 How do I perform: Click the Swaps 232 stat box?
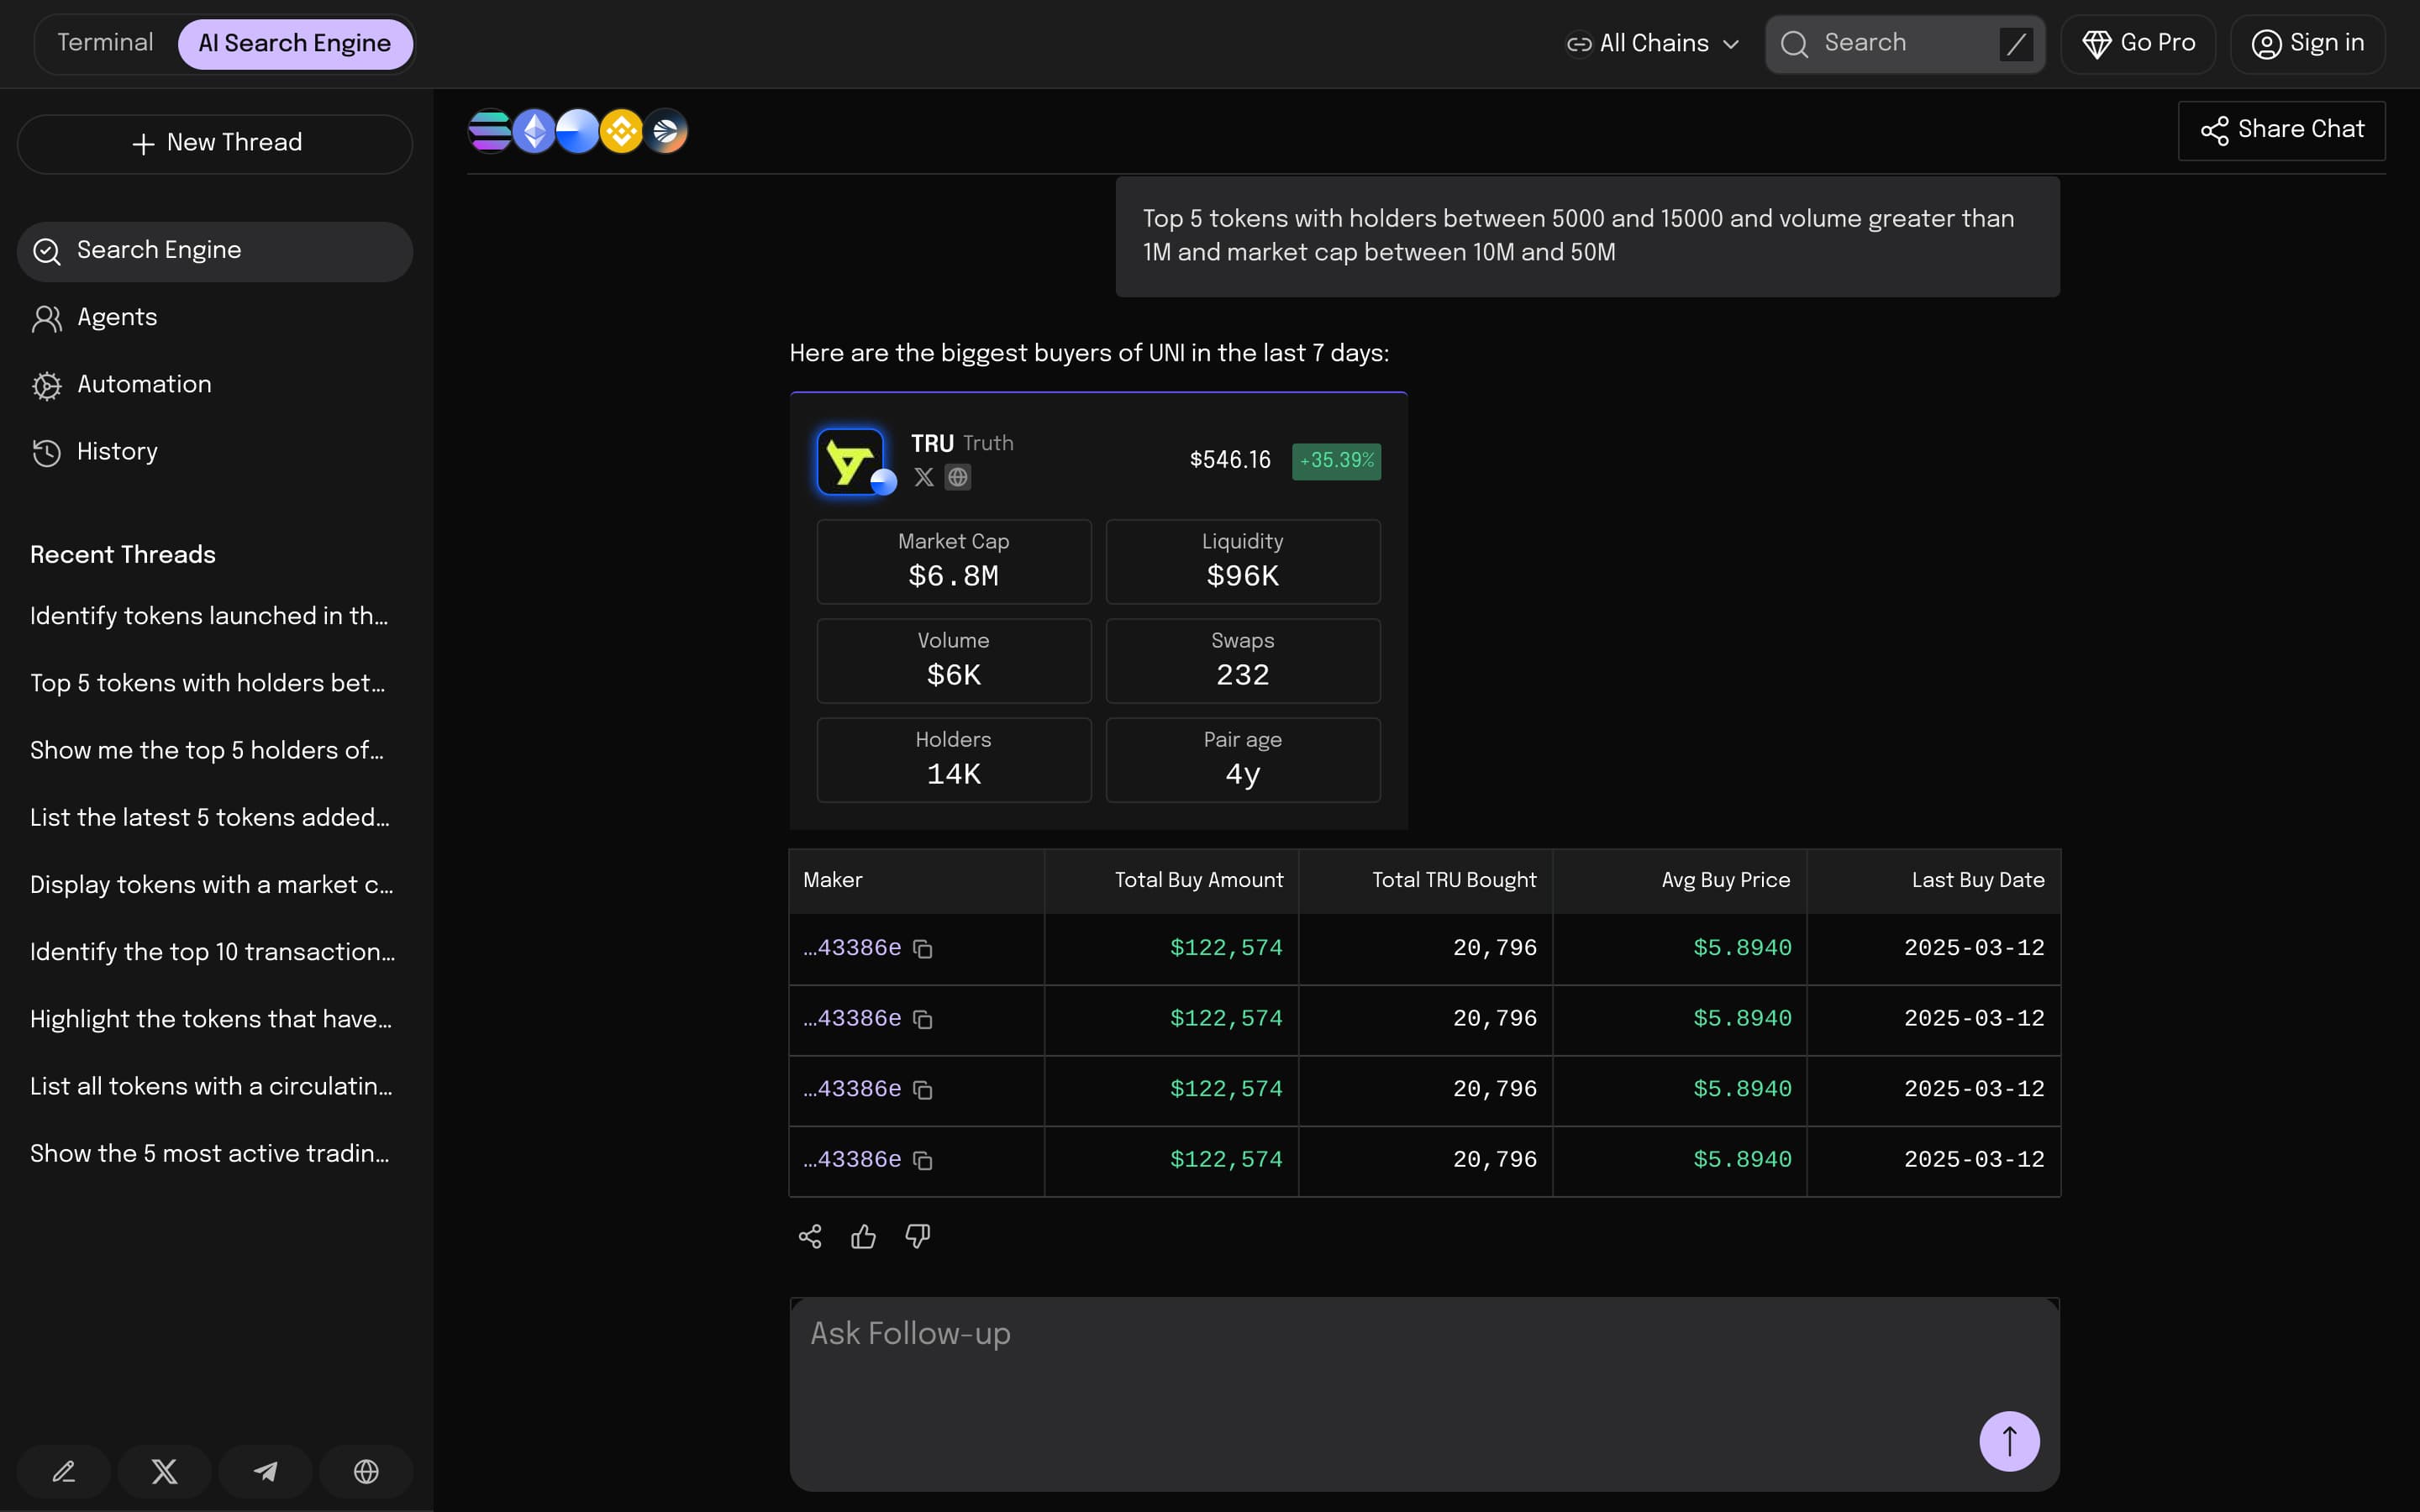pyautogui.click(x=1243, y=660)
